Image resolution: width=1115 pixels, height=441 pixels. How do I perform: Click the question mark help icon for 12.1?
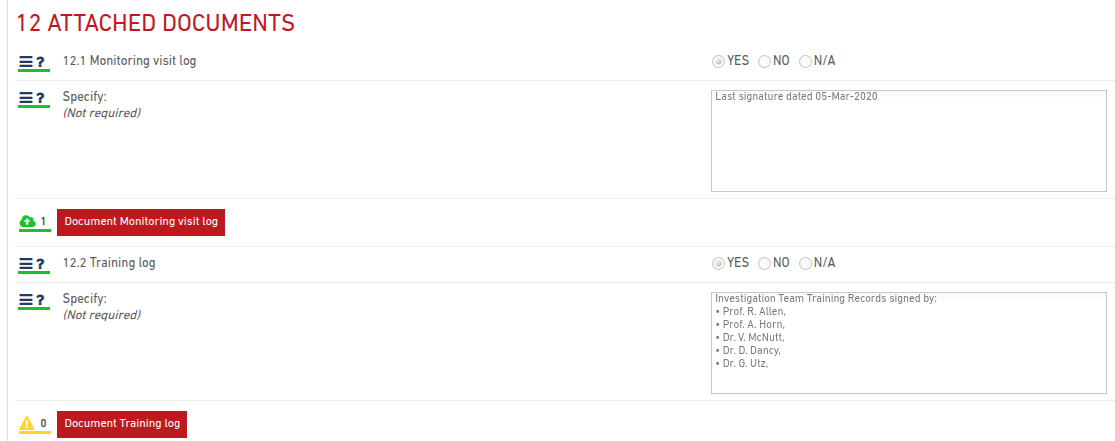(x=41, y=62)
